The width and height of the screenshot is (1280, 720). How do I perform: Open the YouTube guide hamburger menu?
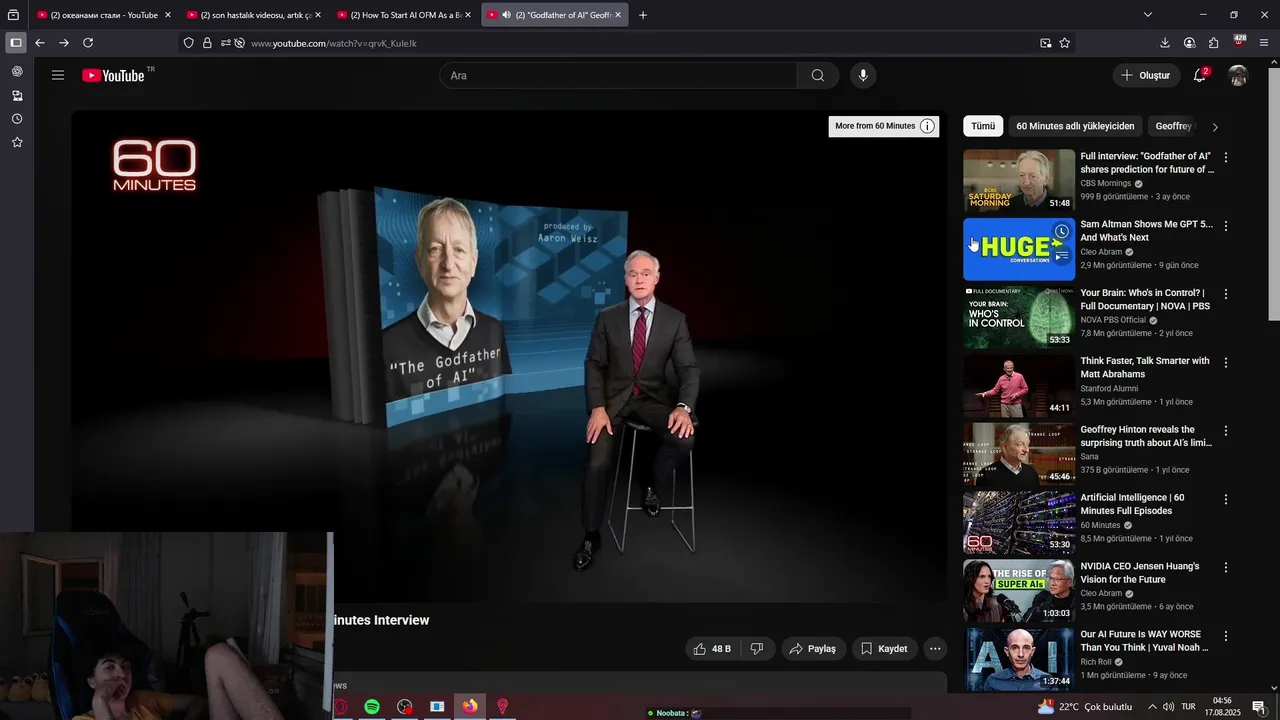point(58,75)
